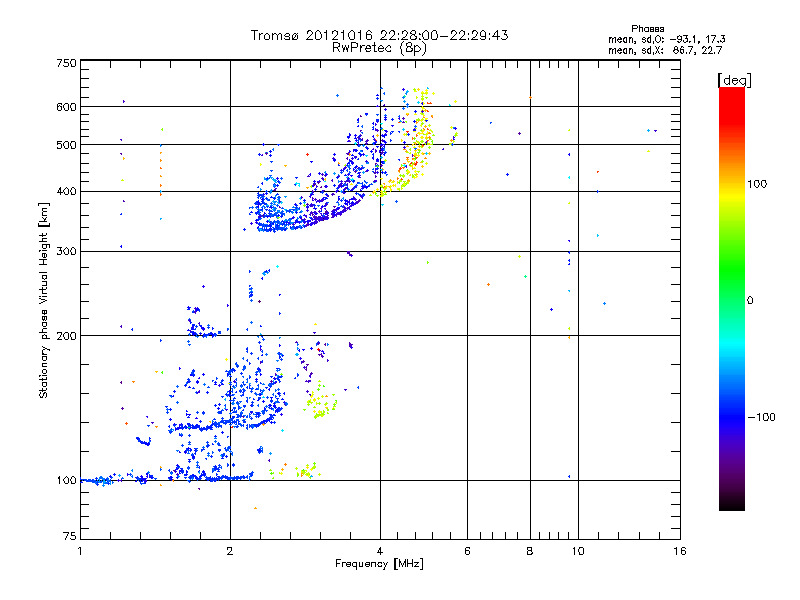800x600 pixels.
Task: Click the 'Frequency [MHz]' axis label
Action: click(379, 564)
